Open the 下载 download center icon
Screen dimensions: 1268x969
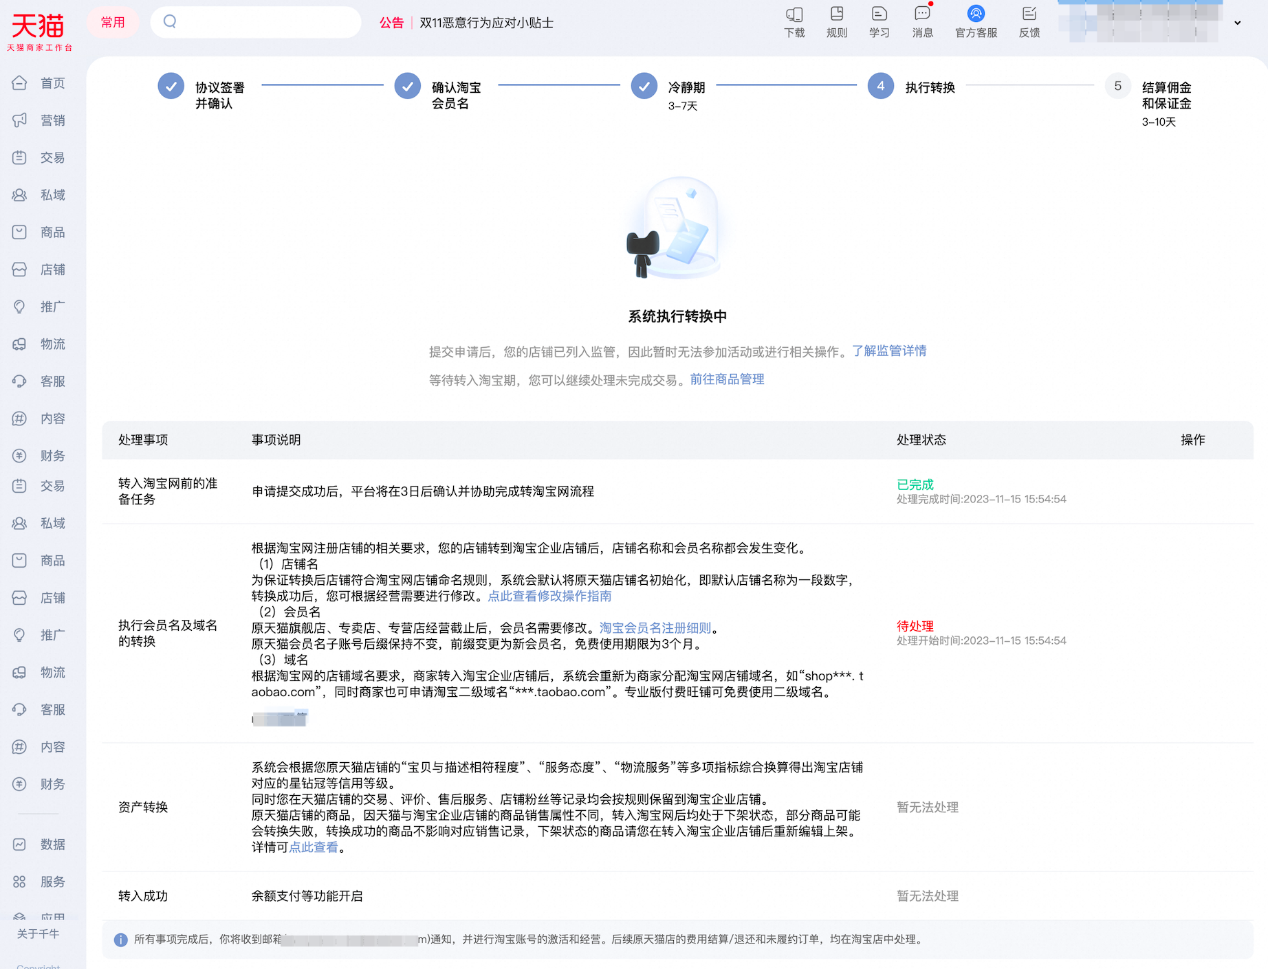[x=793, y=20]
